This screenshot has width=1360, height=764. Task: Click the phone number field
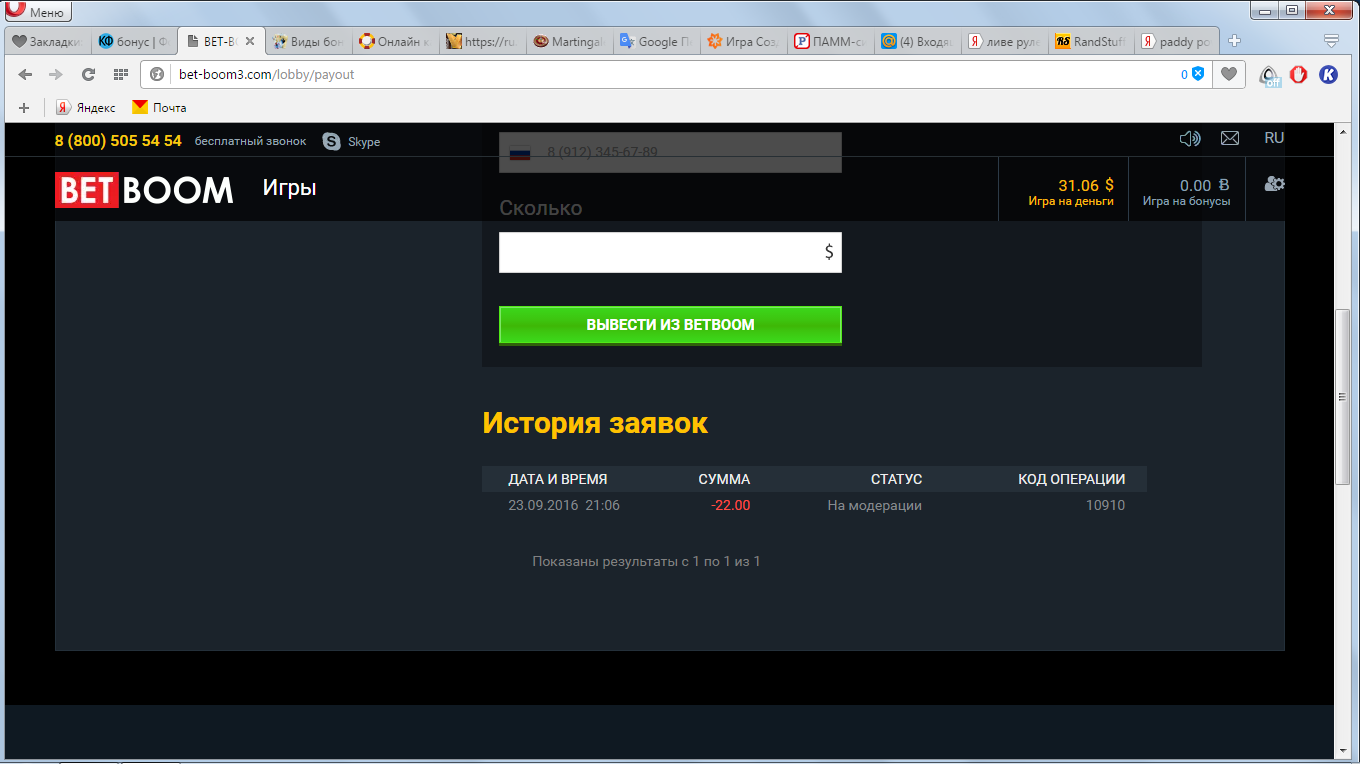tap(670, 152)
